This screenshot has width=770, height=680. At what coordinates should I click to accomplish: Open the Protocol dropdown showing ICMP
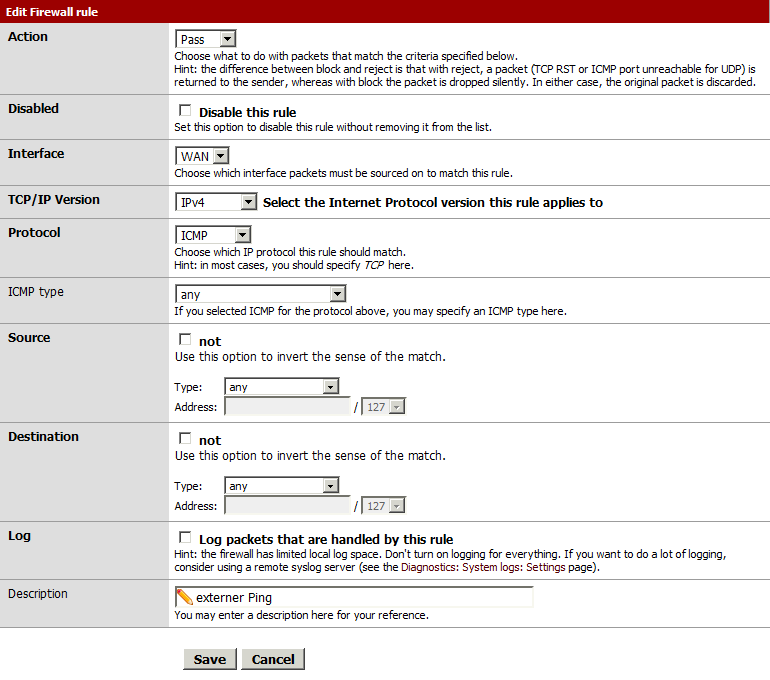tap(213, 235)
